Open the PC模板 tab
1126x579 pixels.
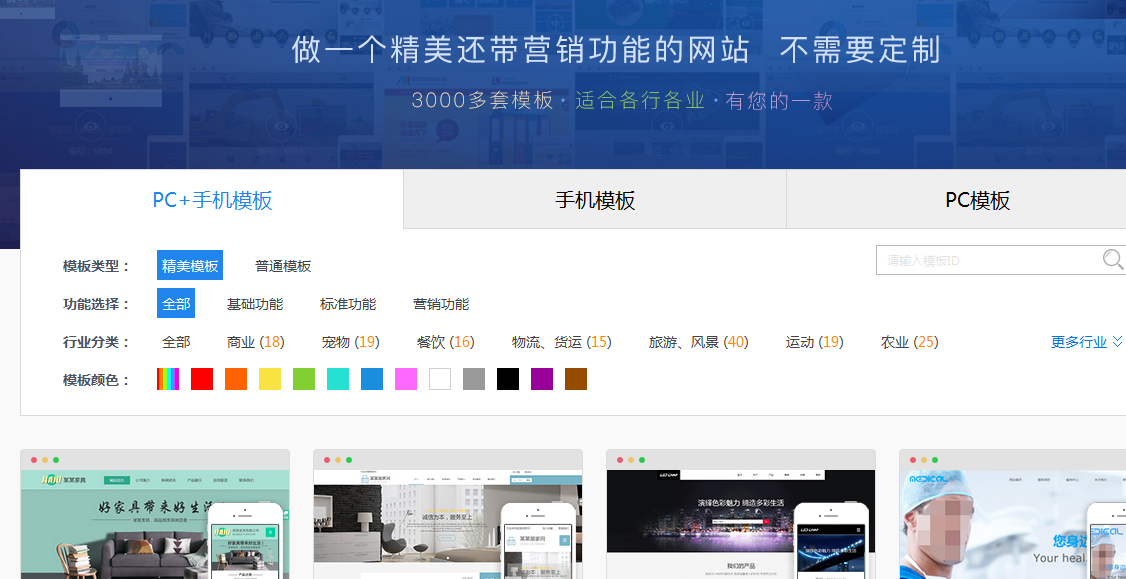point(977,200)
